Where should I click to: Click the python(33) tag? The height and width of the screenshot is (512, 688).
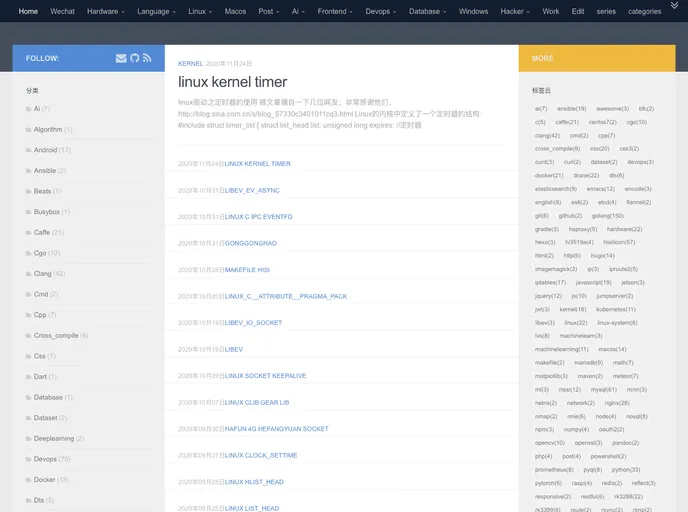pyautogui.click(x=626, y=470)
